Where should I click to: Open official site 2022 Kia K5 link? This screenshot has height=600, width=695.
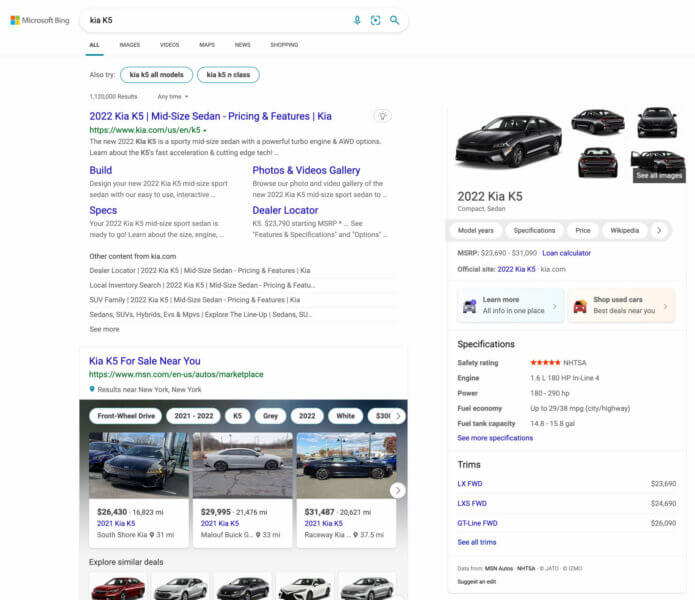[516, 269]
